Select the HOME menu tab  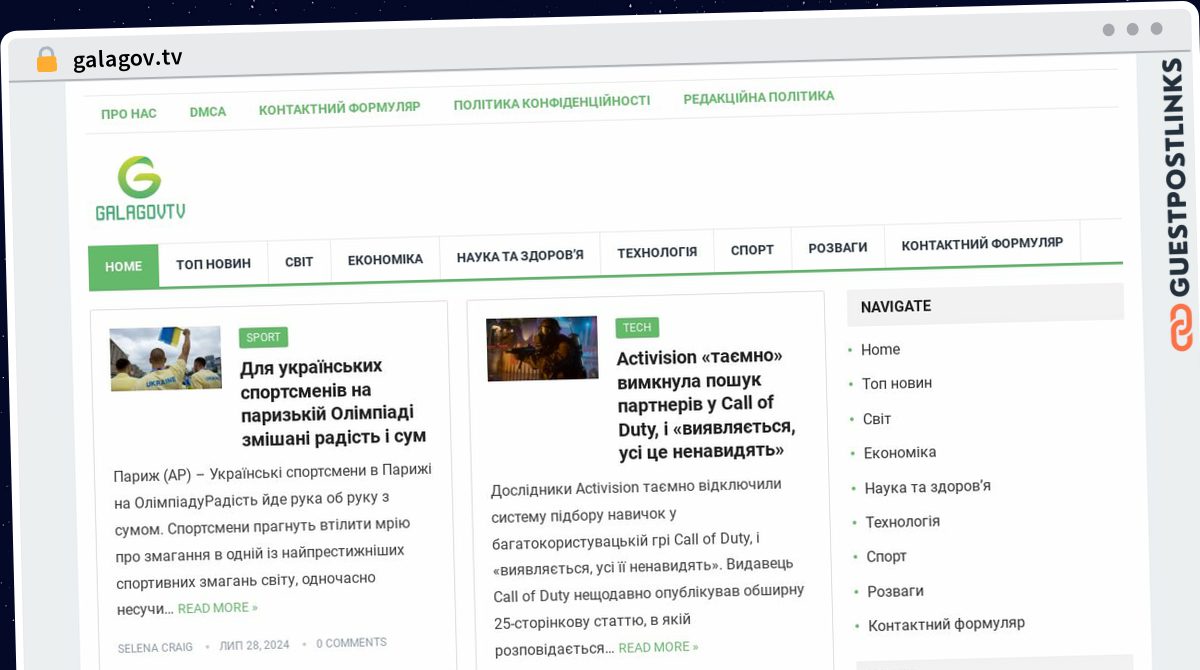click(x=124, y=267)
